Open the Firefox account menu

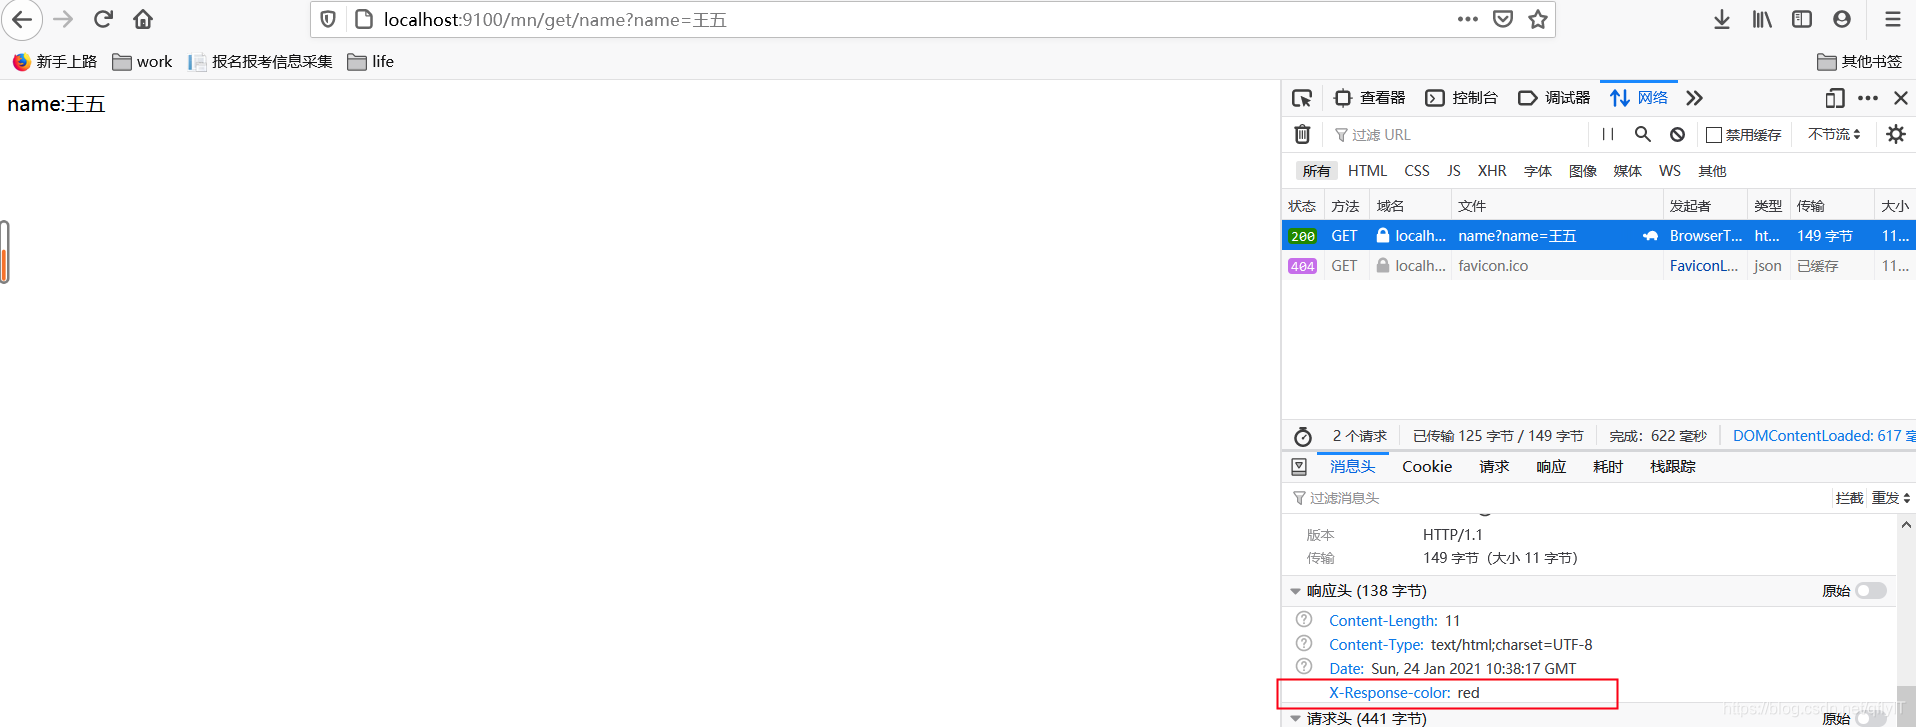pyautogui.click(x=1842, y=19)
